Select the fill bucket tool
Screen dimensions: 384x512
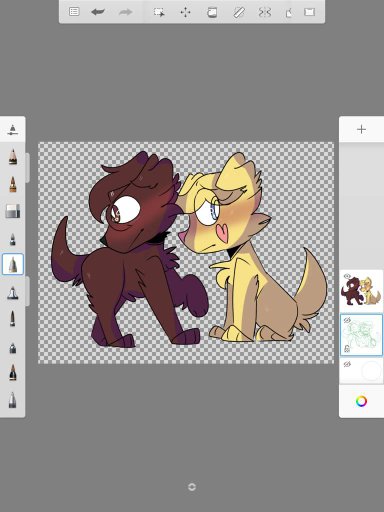tap(212, 12)
